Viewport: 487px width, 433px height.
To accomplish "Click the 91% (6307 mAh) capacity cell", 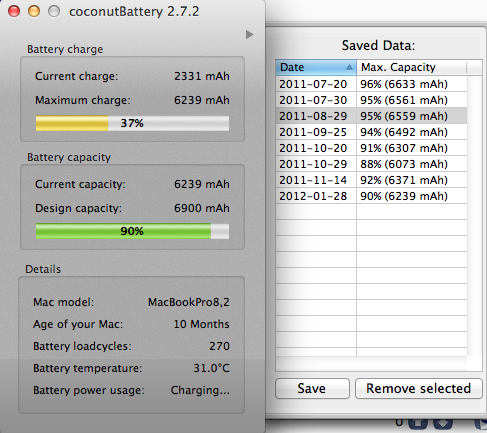I will click(x=412, y=148).
